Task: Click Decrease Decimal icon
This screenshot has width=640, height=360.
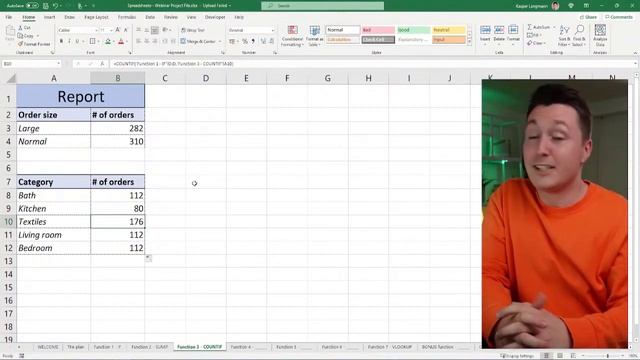Action: (x=272, y=41)
